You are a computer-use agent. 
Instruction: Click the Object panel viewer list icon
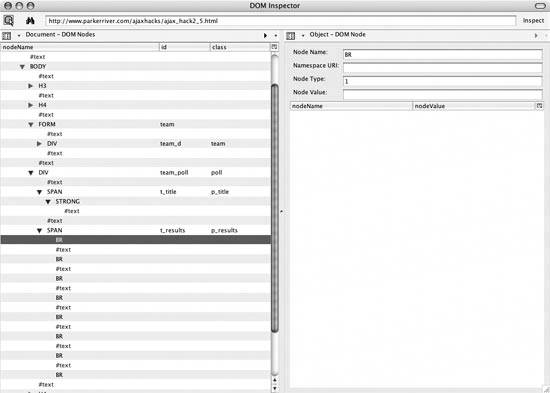pos(290,35)
